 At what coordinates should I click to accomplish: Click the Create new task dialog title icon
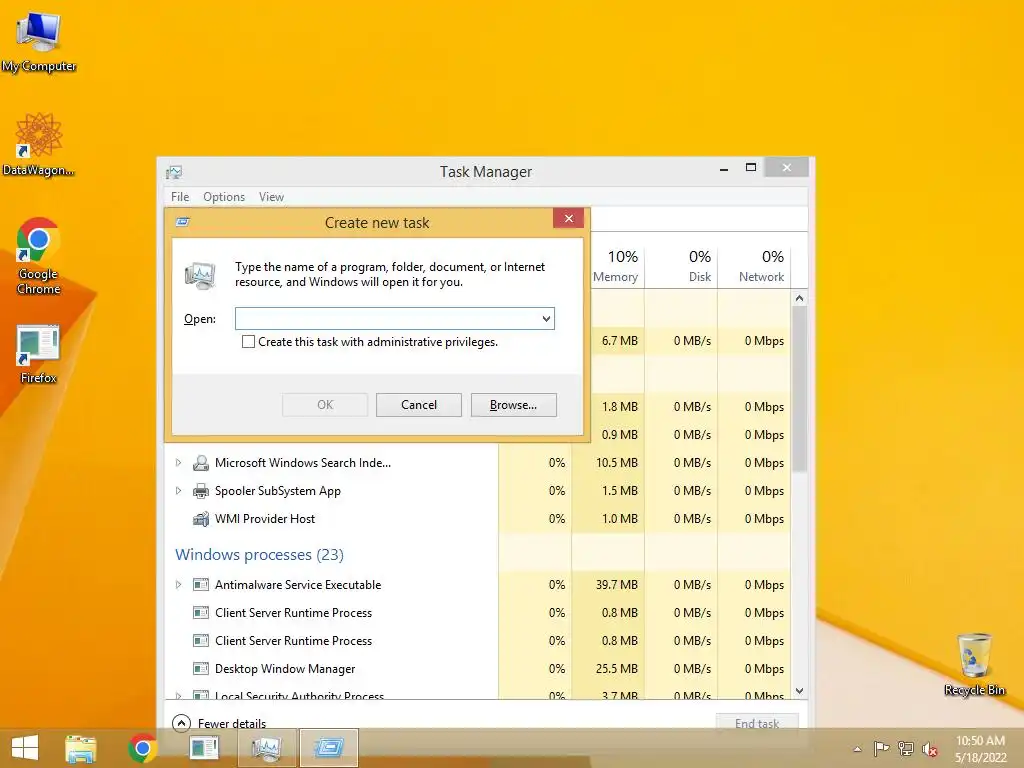pyautogui.click(x=183, y=222)
